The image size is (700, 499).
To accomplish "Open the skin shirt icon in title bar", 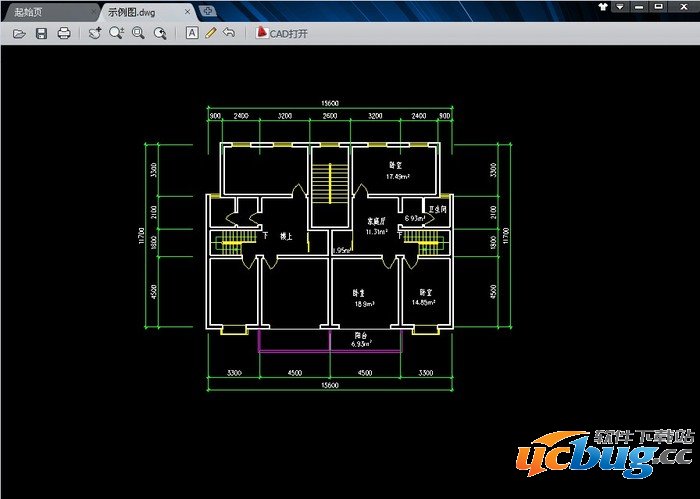I will 604,7.
